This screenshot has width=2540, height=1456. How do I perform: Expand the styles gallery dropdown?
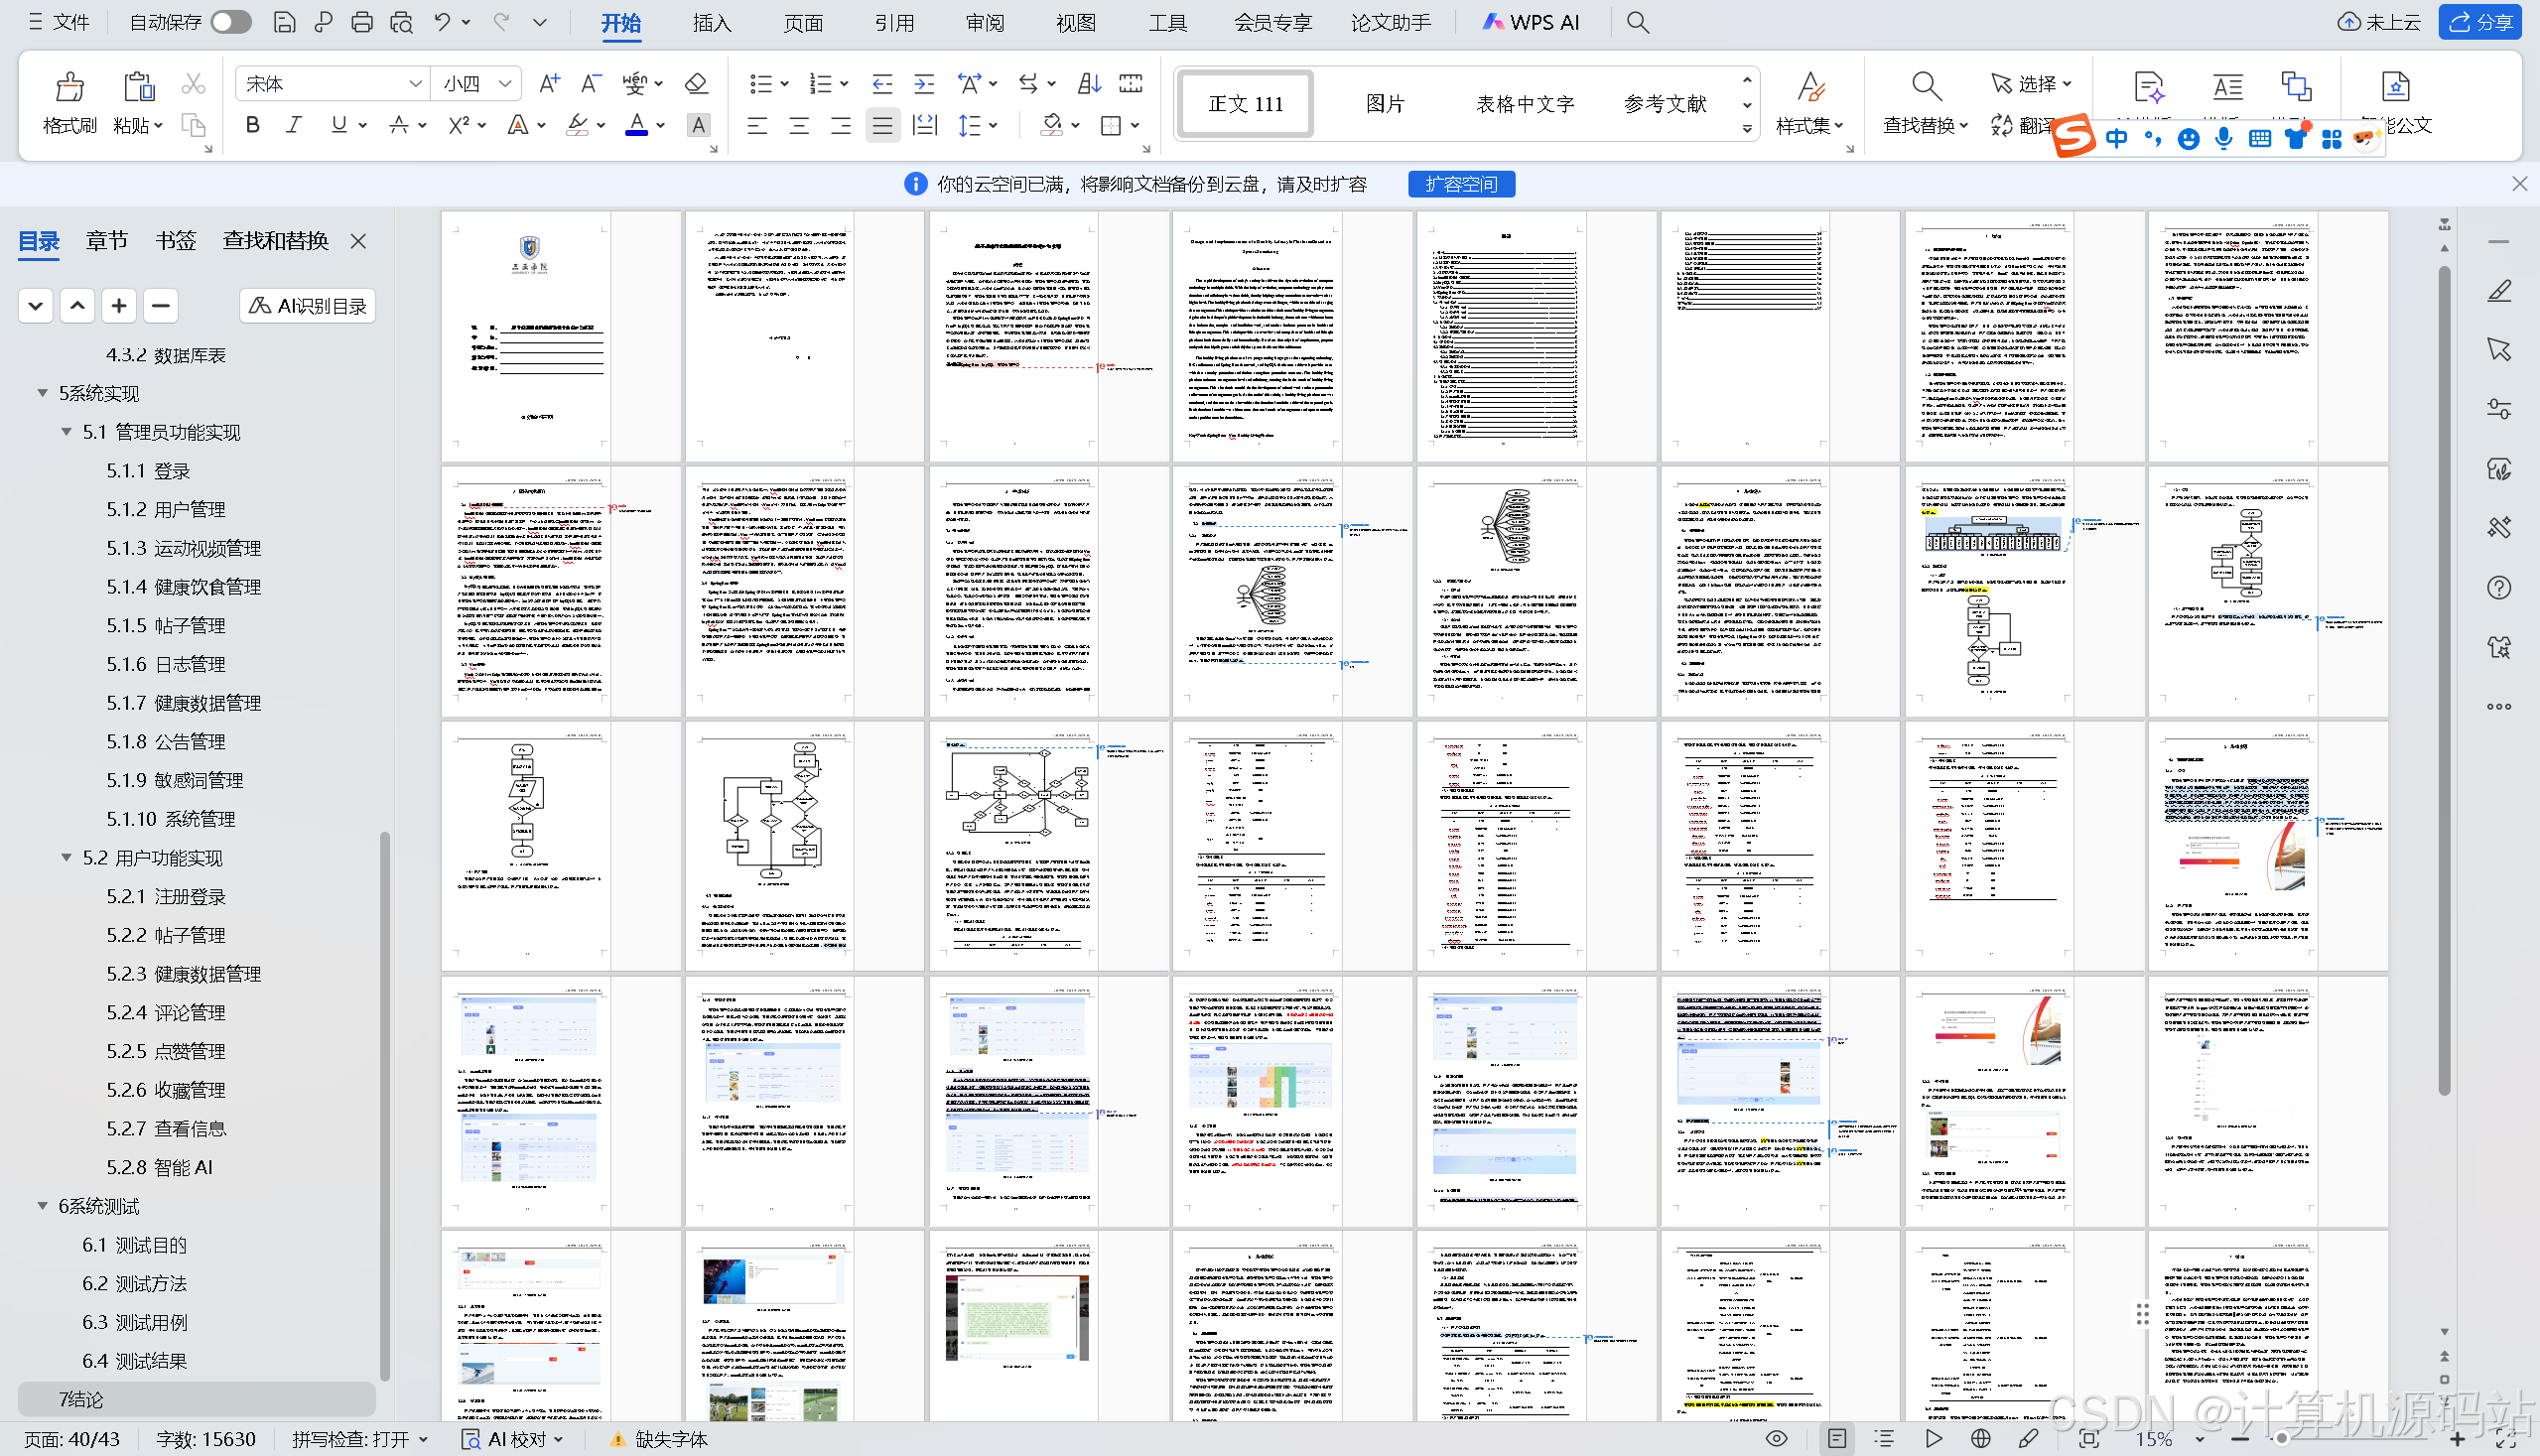click(1747, 129)
